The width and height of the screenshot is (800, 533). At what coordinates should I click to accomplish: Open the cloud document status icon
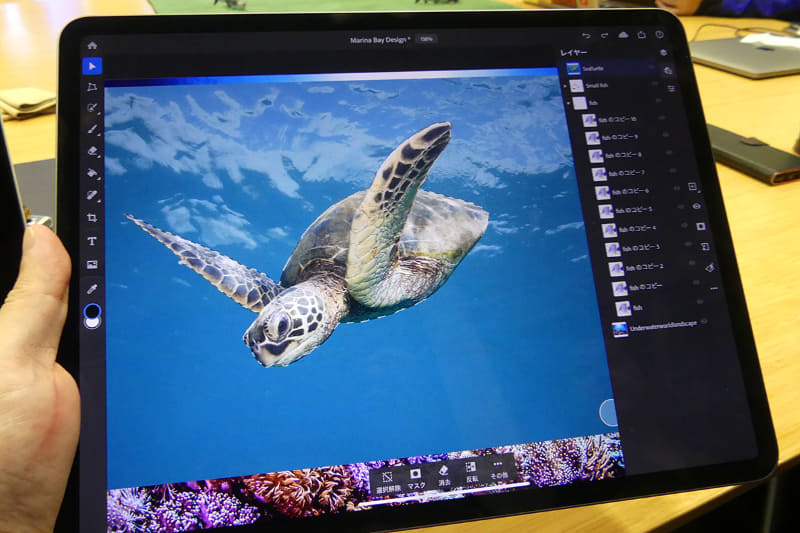click(x=623, y=35)
